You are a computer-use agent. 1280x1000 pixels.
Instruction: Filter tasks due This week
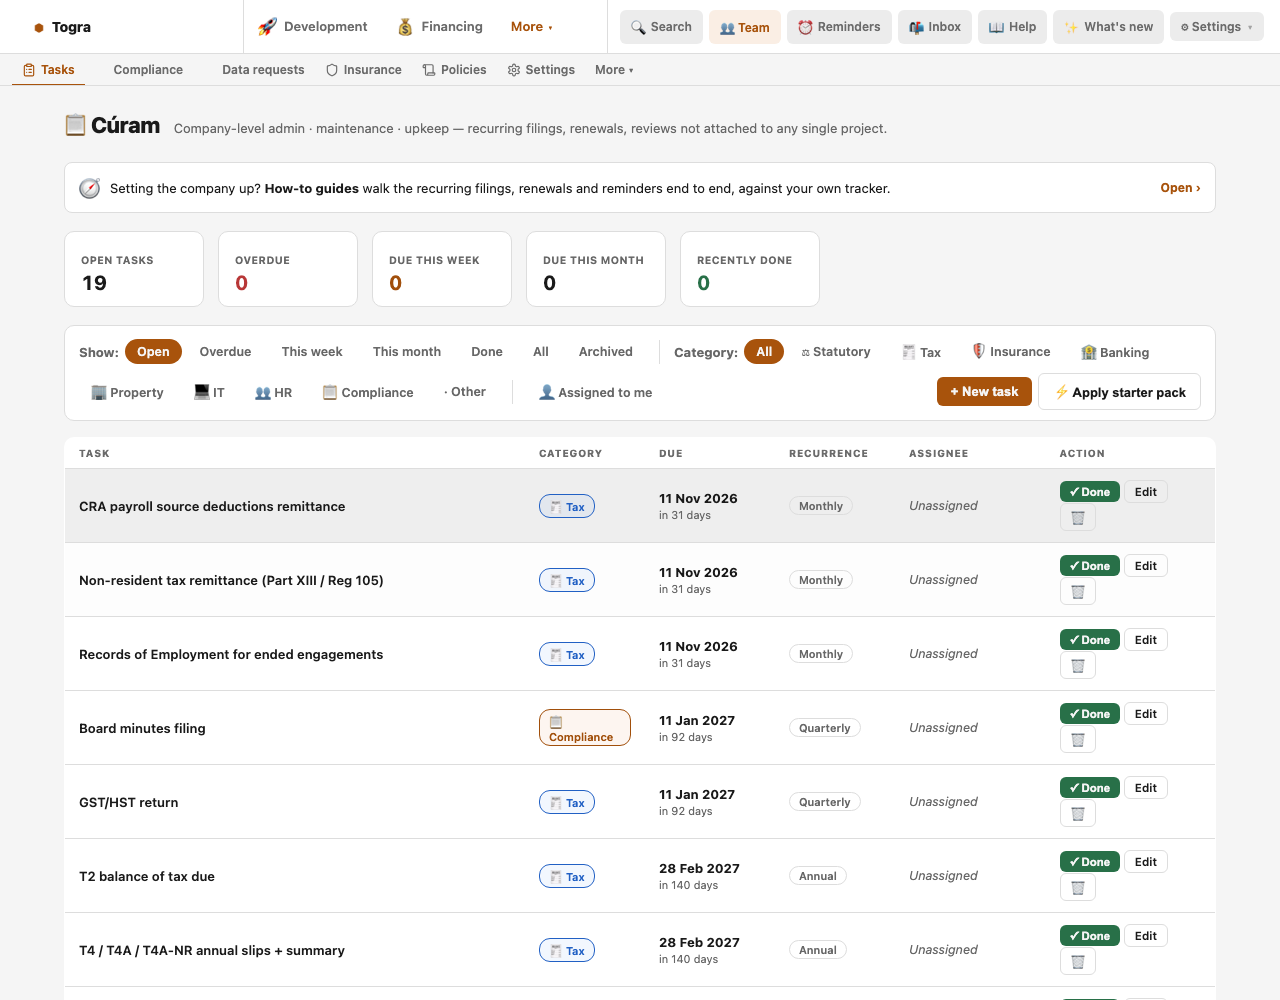tap(312, 352)
